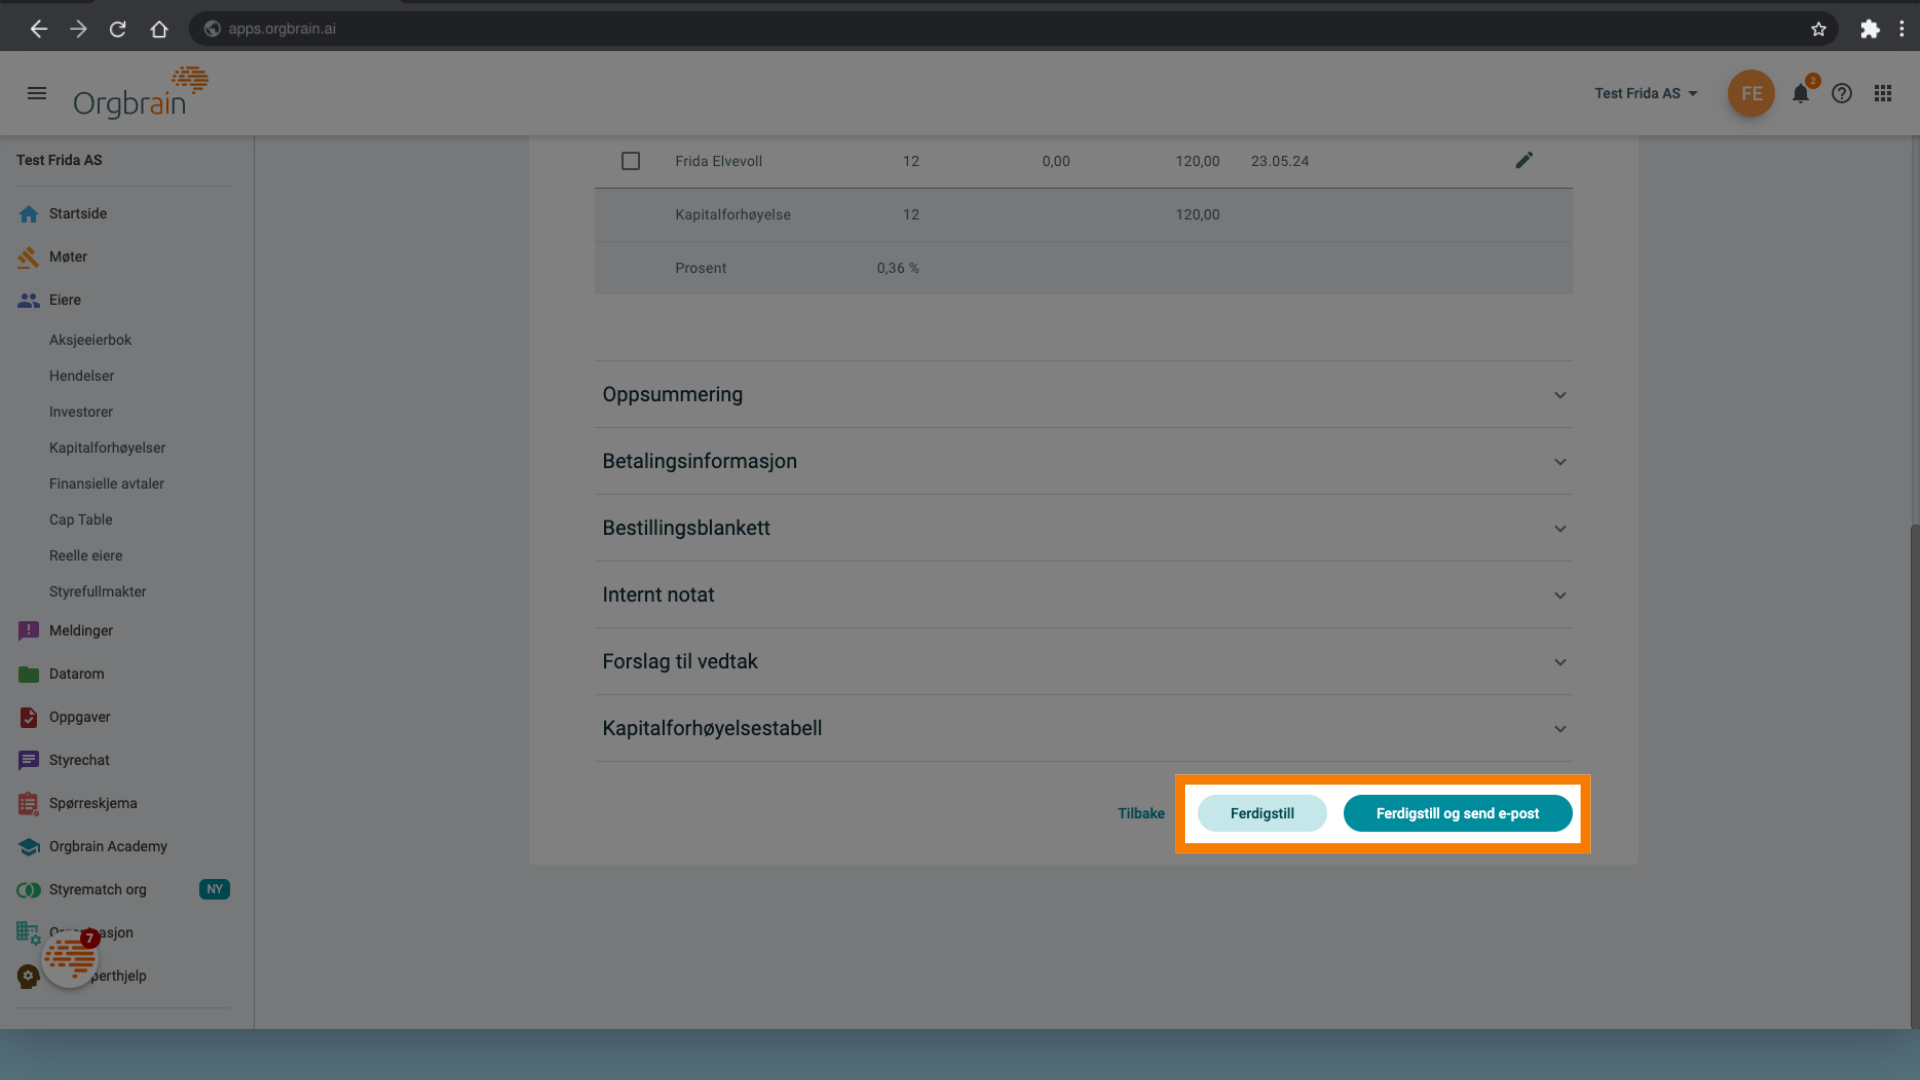The height and width of the screenshot is (1080, 1920).
Task: Expand the Forslag til vedtak section
Action: [1083, 661]
